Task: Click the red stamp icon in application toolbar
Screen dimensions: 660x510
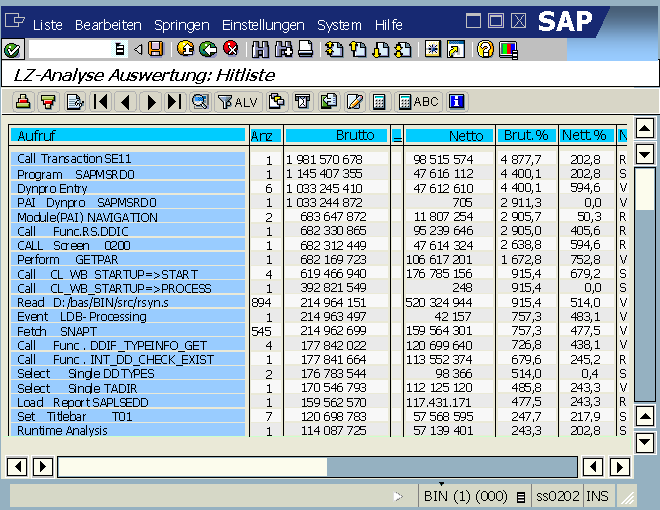Action: pos(23,102)
